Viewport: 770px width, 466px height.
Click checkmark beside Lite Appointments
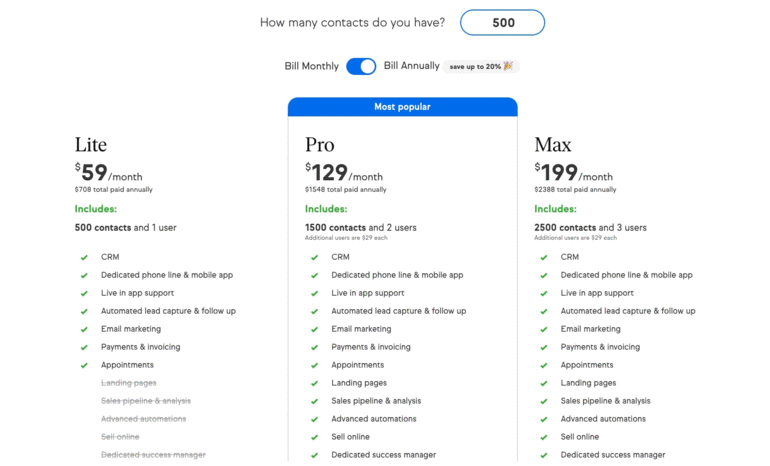(x=84, y=365)
